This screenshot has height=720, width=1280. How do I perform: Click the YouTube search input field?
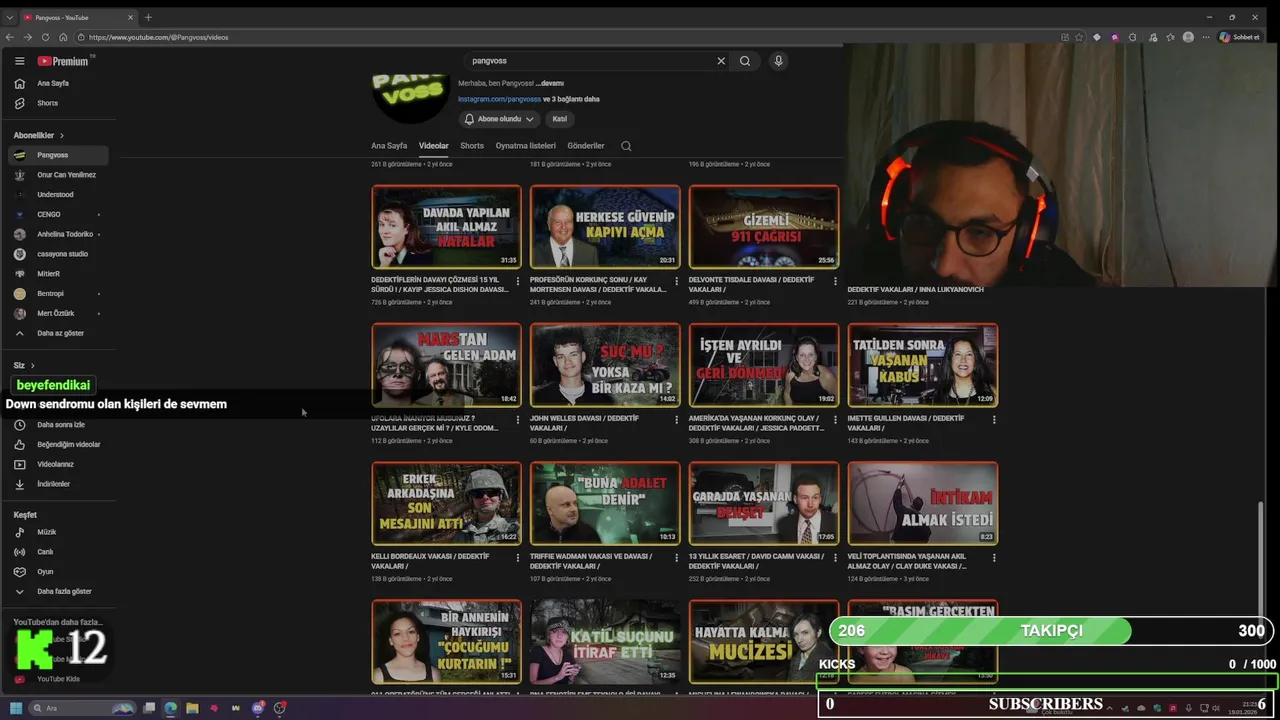[590, 61]
